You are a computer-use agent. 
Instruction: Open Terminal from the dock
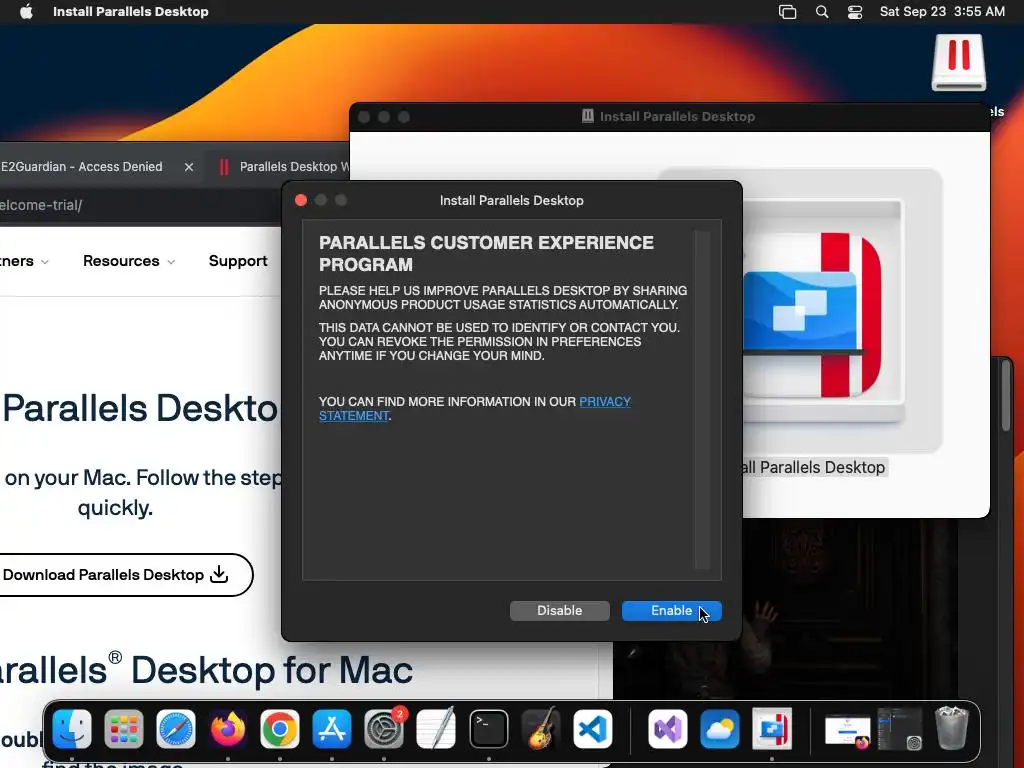click(x=488, y=729)
